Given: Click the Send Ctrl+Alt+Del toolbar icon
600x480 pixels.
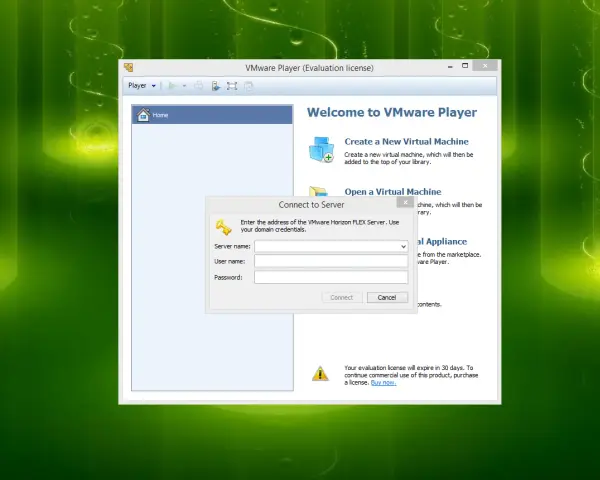Looking at the screenshot, I should (x=198, y=86).
